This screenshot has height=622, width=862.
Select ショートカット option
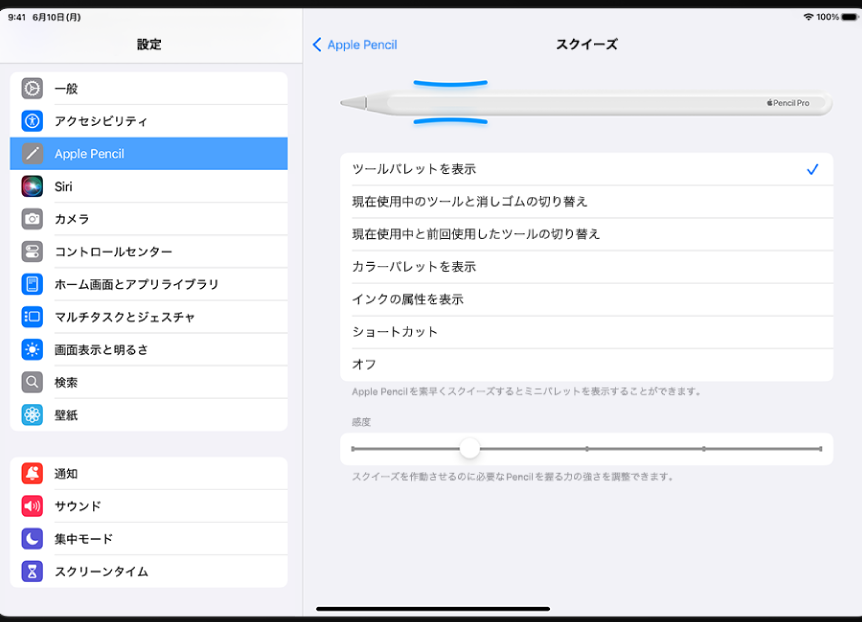coord(587,332)
